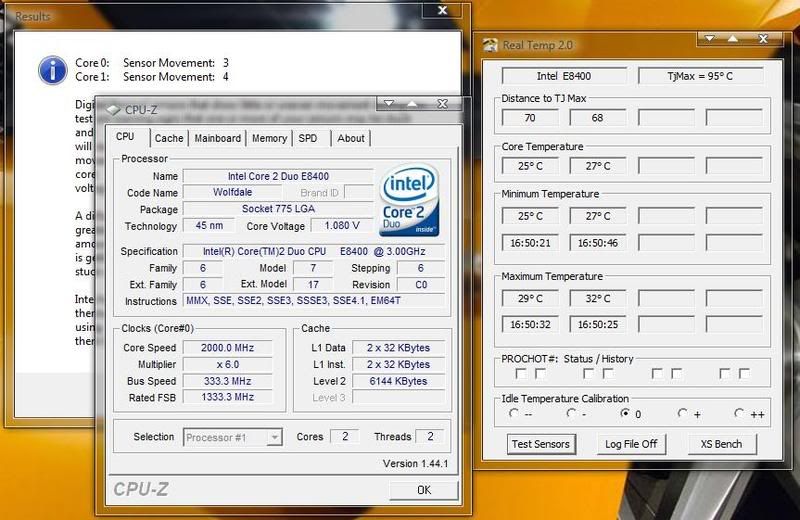Image resolution: width=800 pixels, height=520 pixels.
Task: Click the Level 2 cache value 6144 KBytes
Action: click(398, 381)
